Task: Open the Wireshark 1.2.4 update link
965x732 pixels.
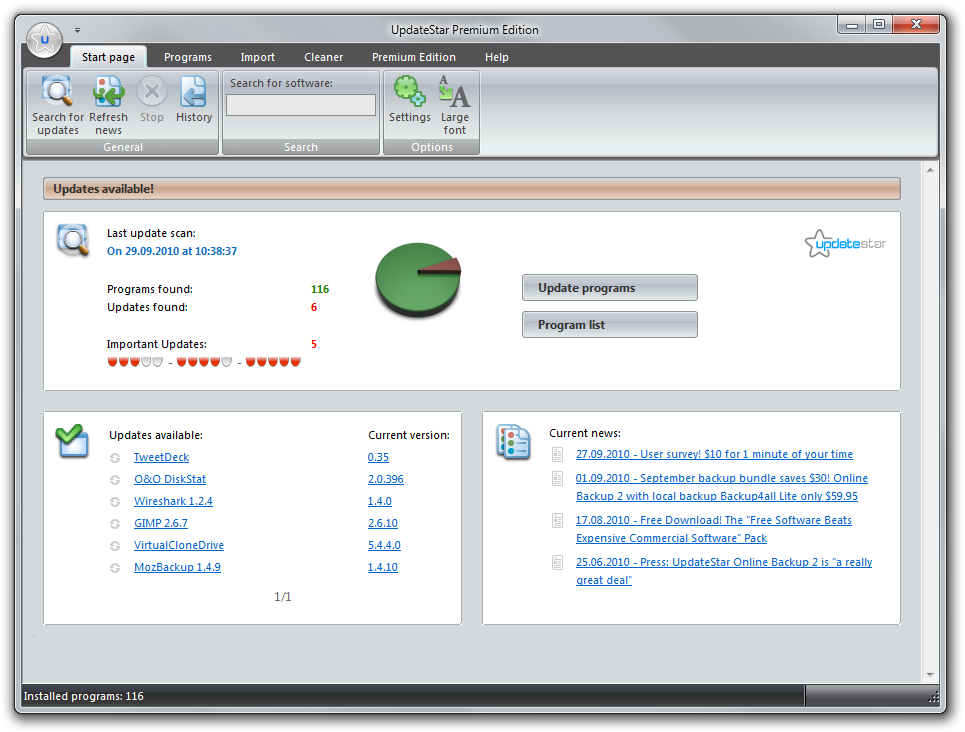Action: (173, 502)
